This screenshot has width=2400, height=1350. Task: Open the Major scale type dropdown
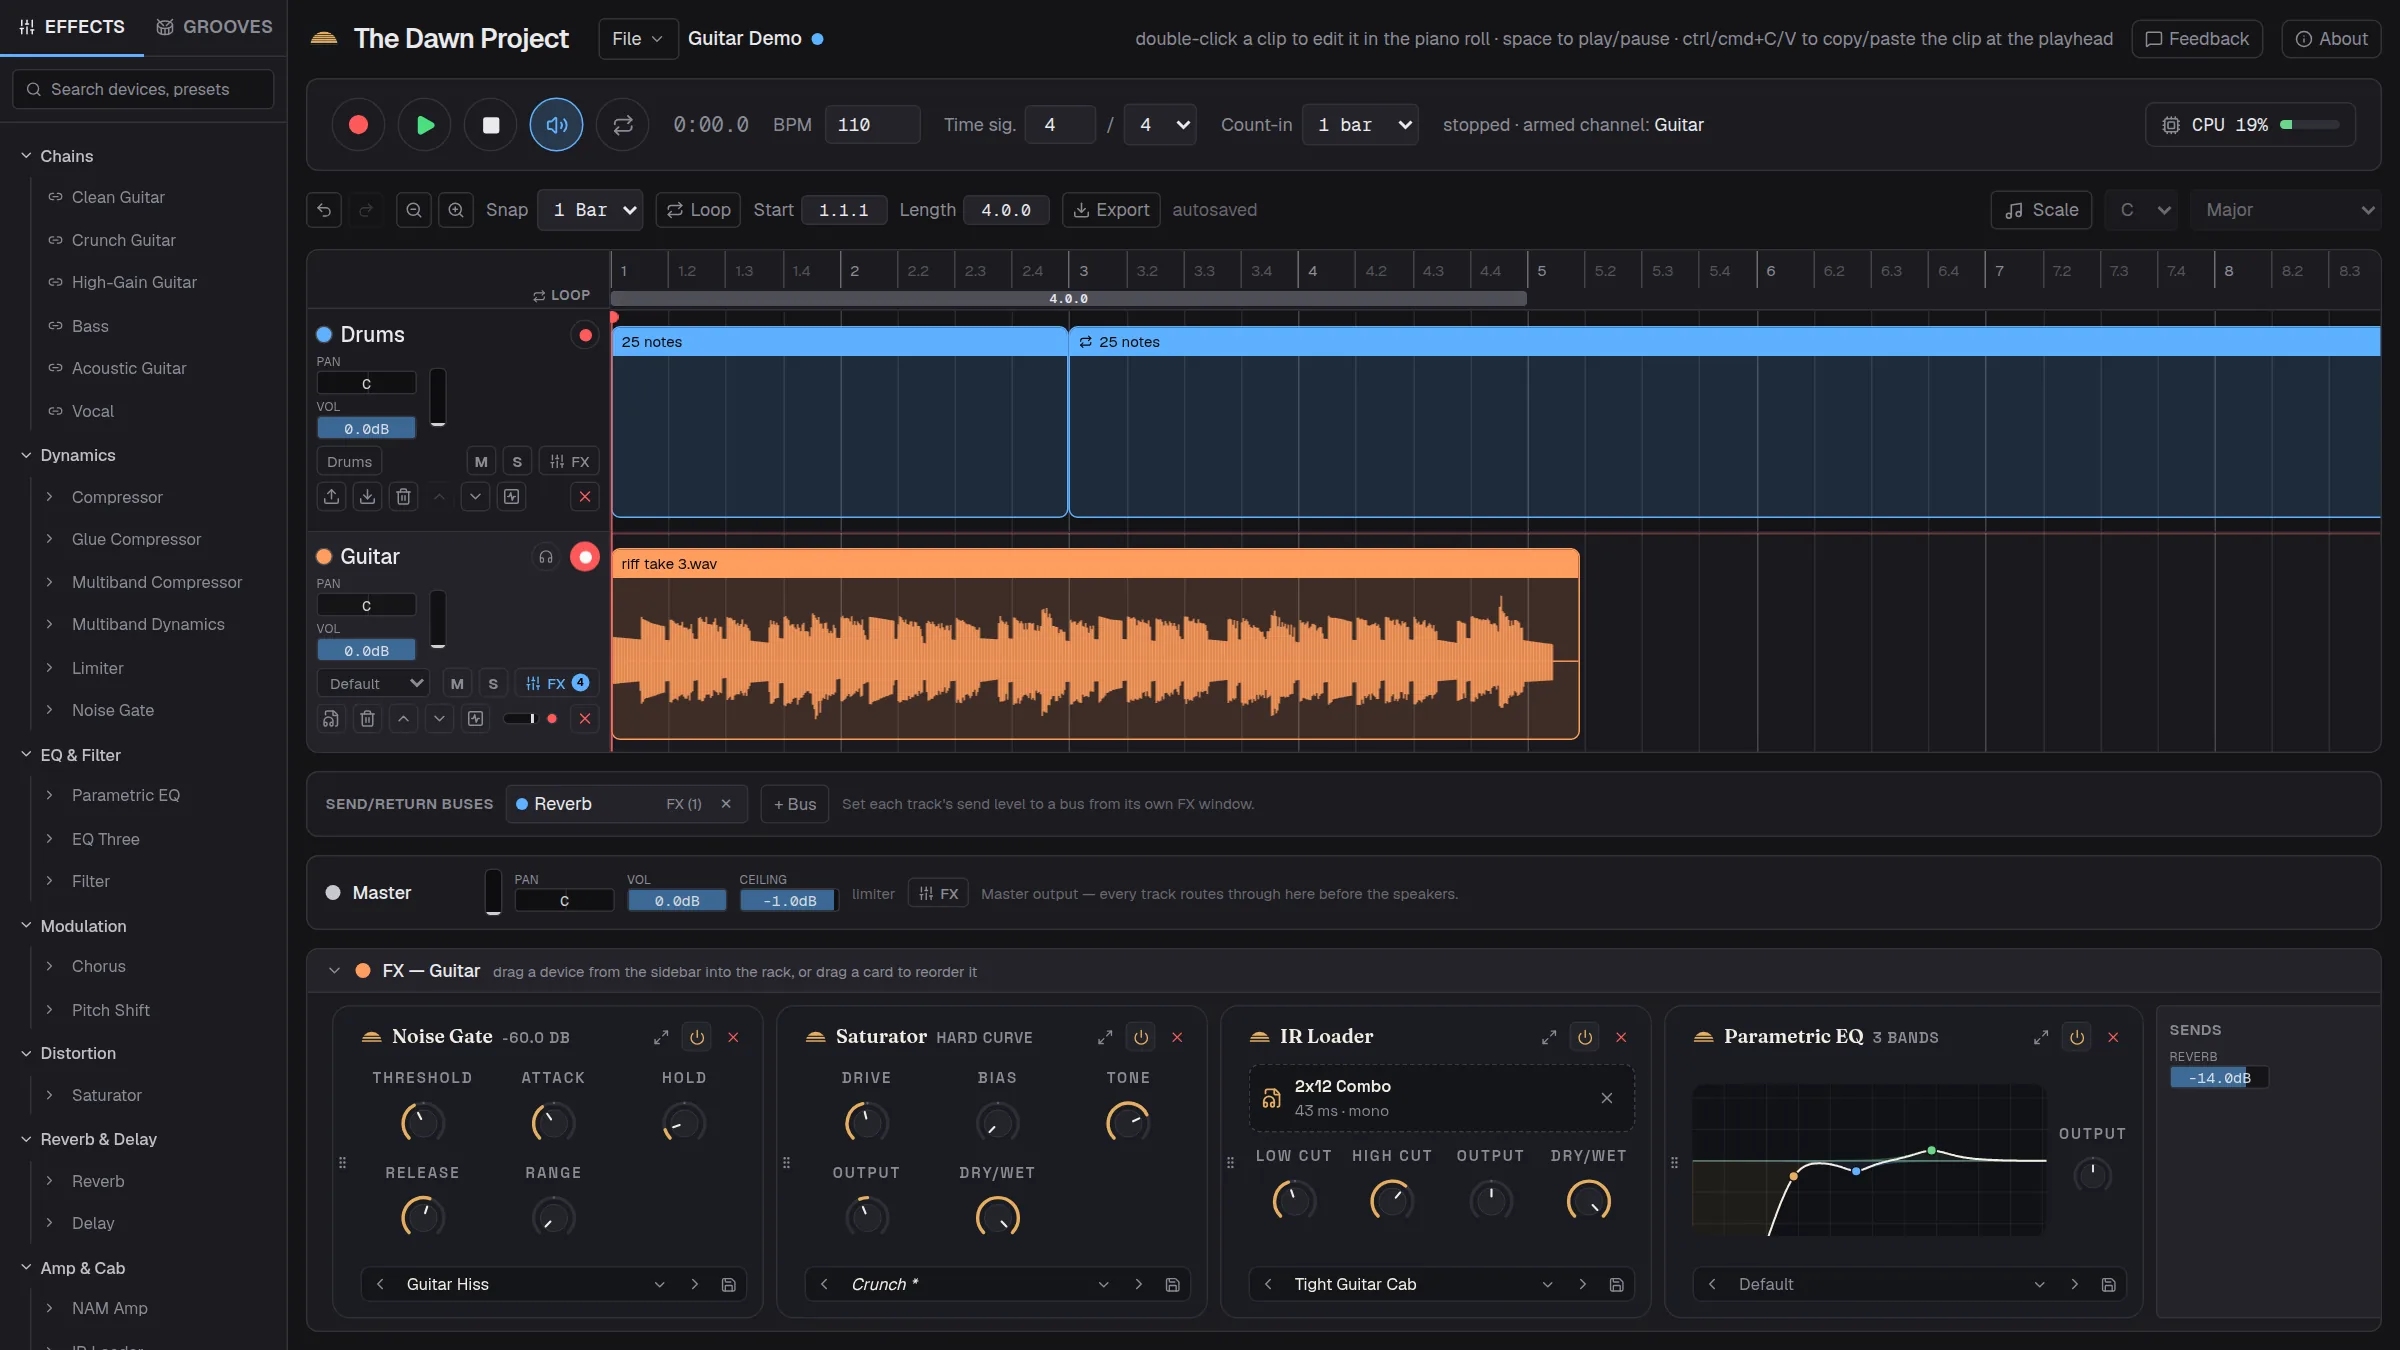pyautogui.click(x=2284, y=210)
